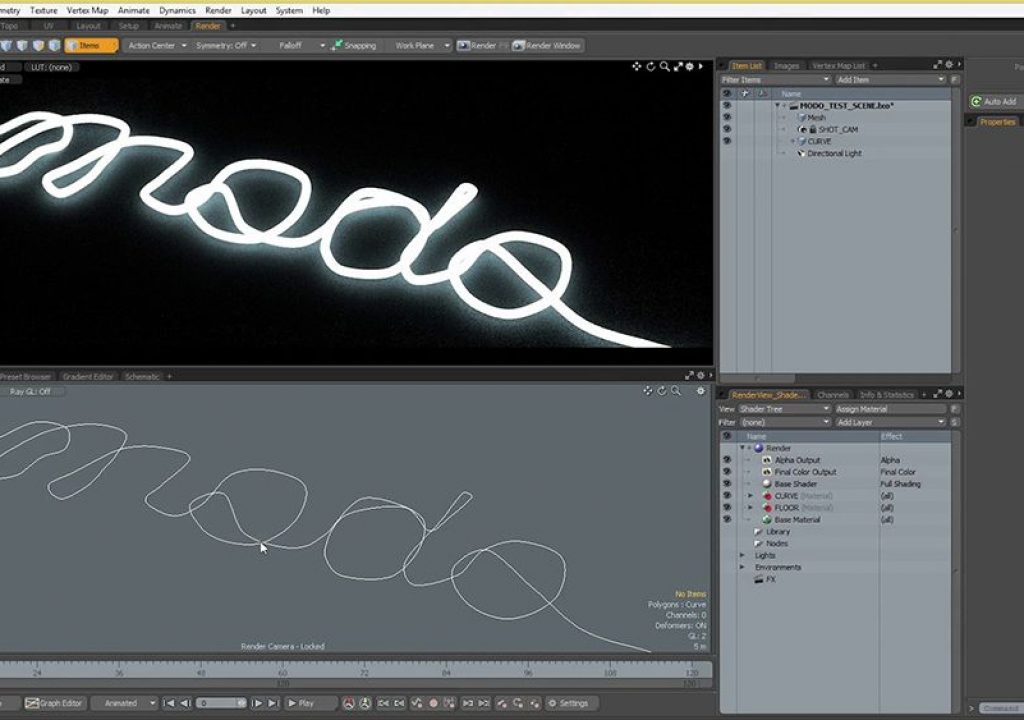The width and height of the screenshot is (1024, 720).
Task: Click the Item List panel maximize icon
Action: point(938,64)
